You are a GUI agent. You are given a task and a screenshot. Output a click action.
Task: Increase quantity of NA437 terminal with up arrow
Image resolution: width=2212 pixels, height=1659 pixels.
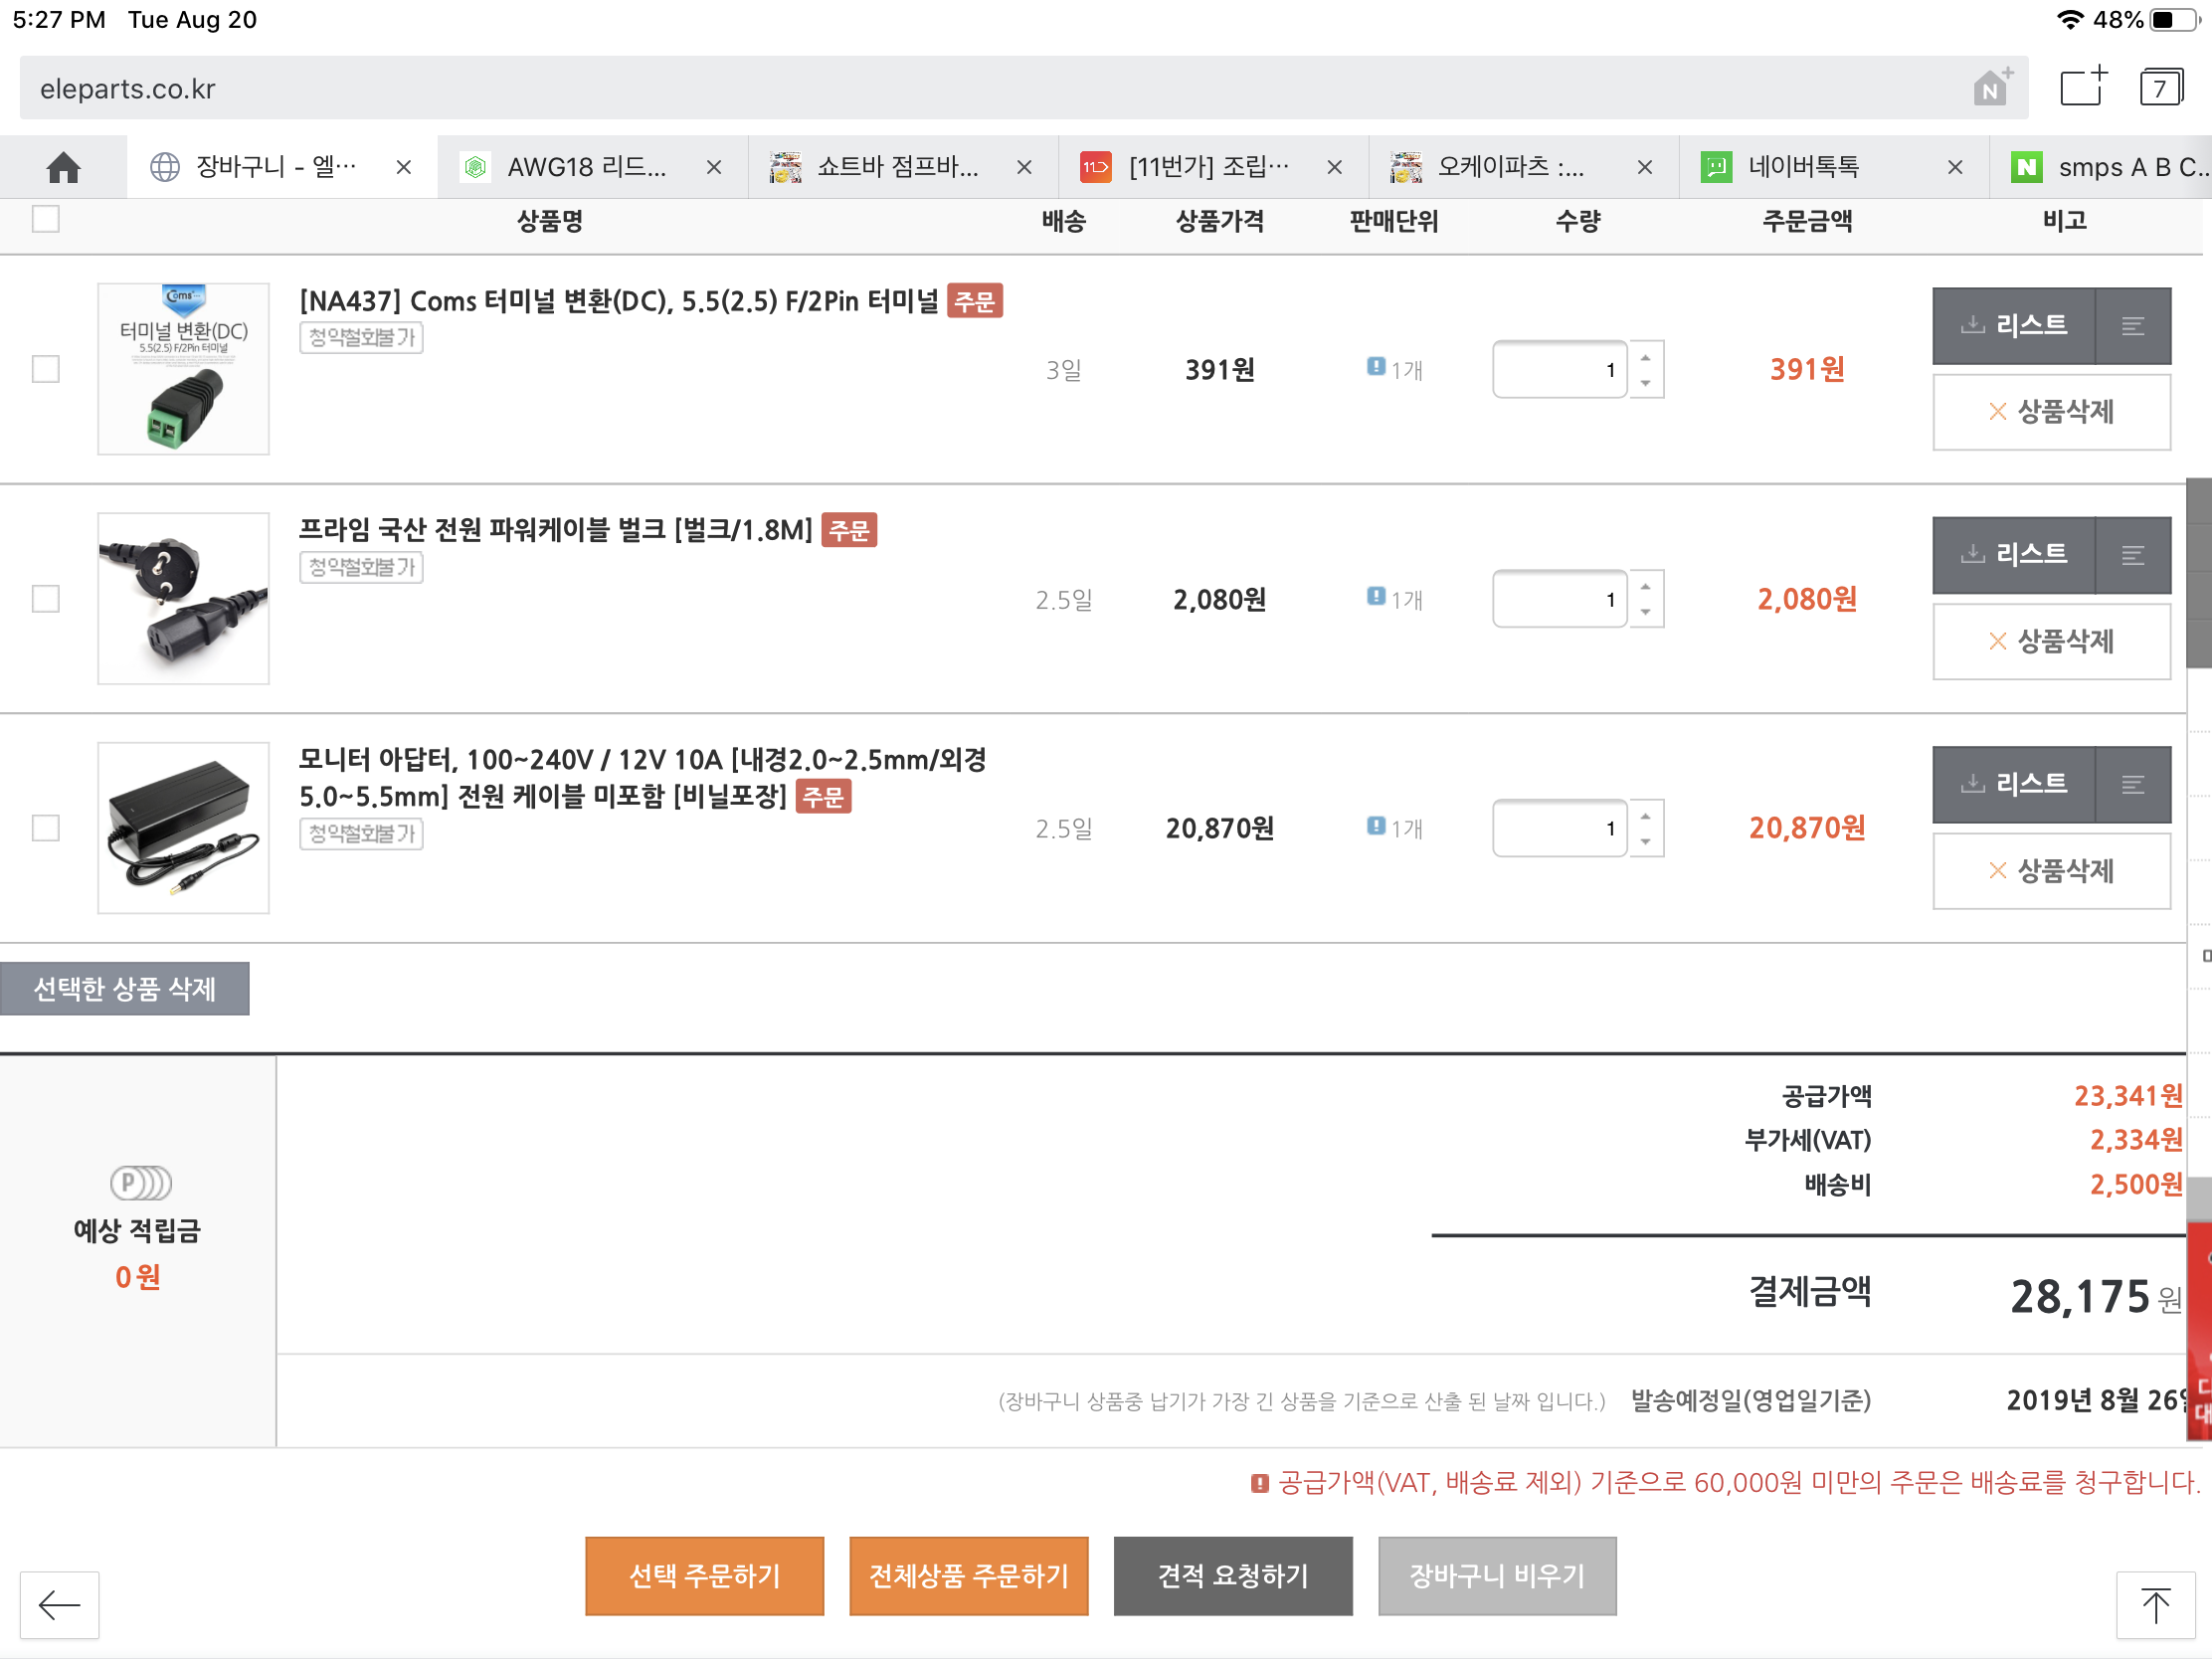[x=1645, y=357]
